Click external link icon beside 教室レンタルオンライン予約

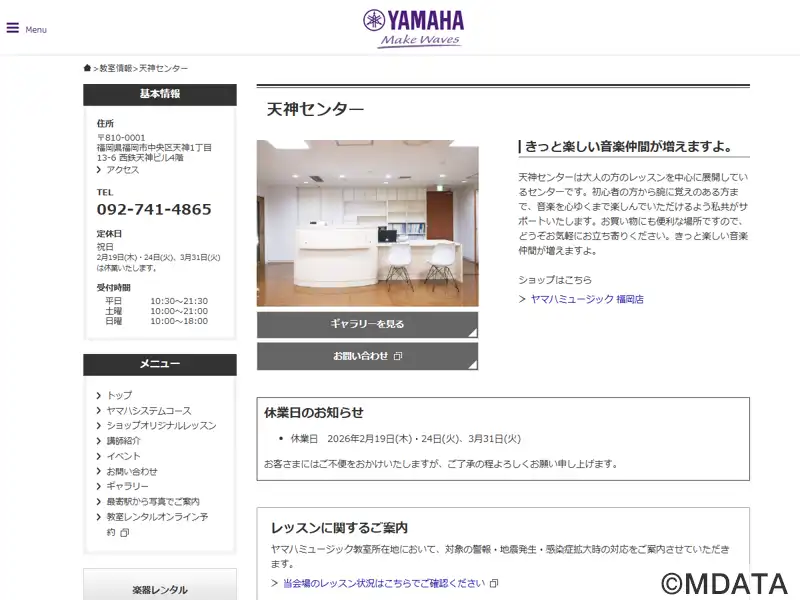point(124,533)
